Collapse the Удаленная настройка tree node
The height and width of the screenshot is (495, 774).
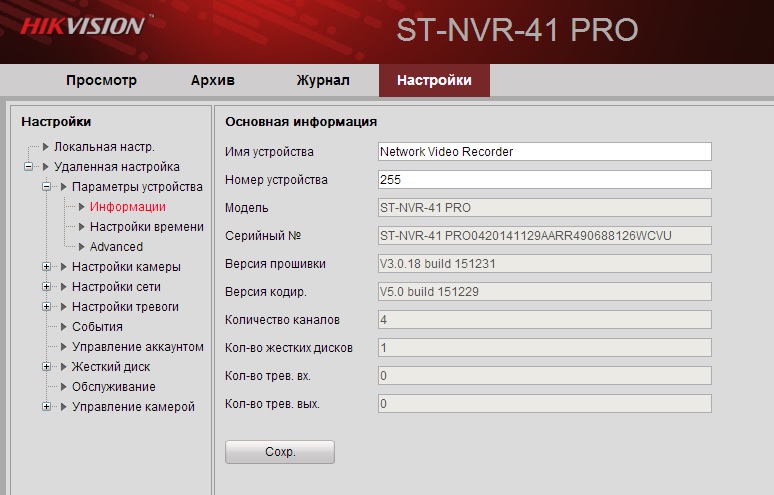(x=29, y=167)
